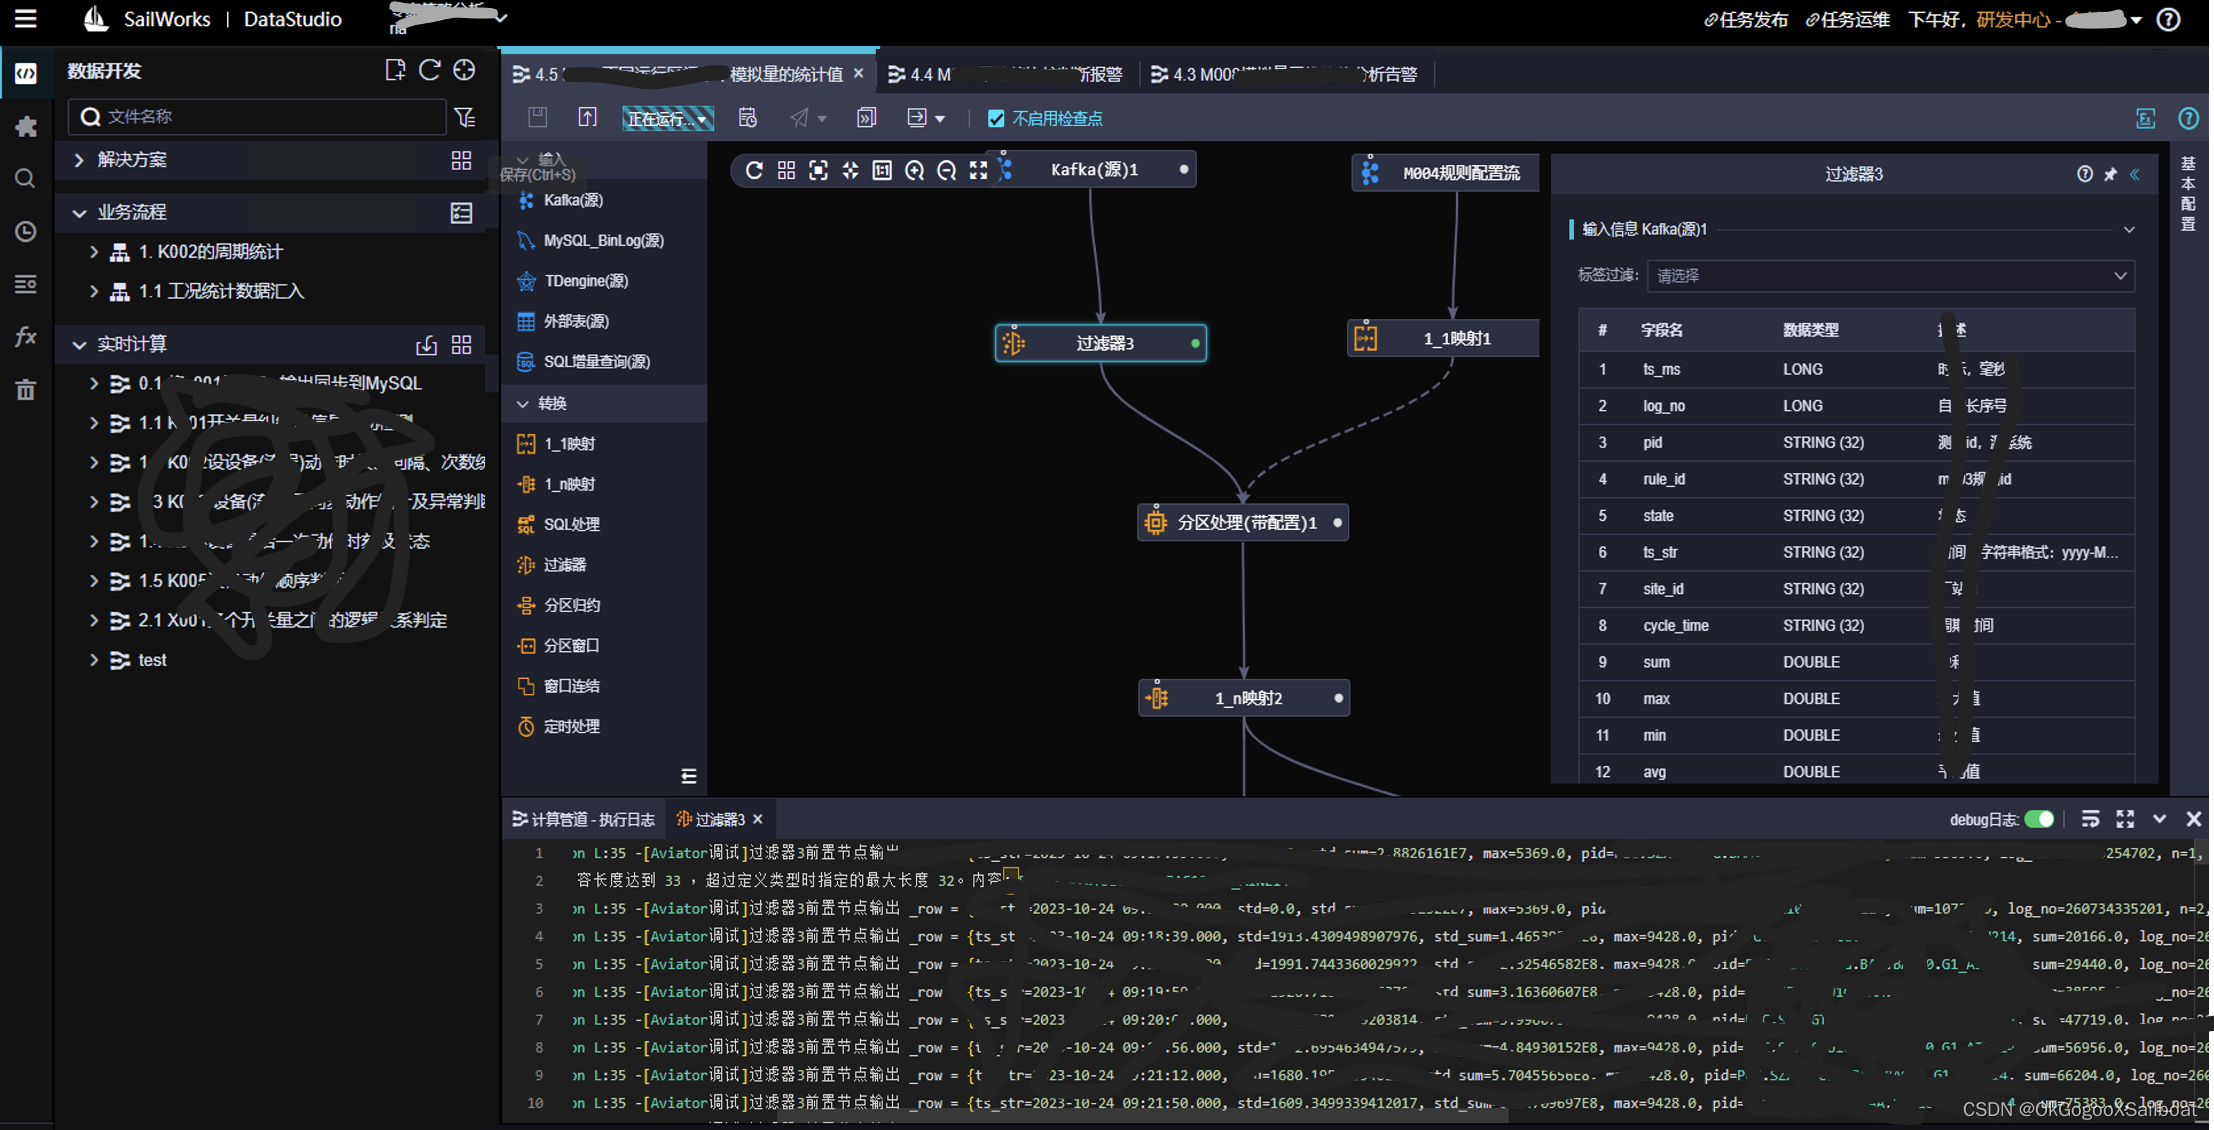Screen dimensions: 2214x1130
Task: Toggle the debug日志 switch
Action: (x=2039, y=819)
